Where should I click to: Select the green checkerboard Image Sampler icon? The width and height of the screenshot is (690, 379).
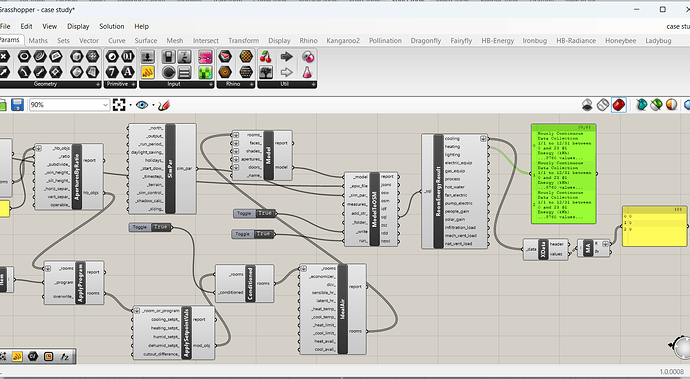point(205,72)
